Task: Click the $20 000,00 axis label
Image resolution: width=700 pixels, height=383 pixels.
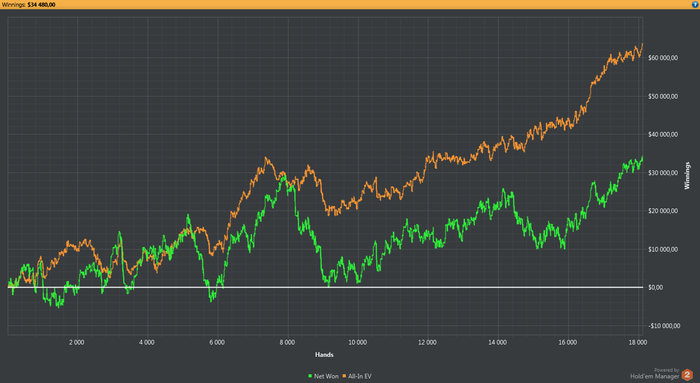Action: pos(663,211)
